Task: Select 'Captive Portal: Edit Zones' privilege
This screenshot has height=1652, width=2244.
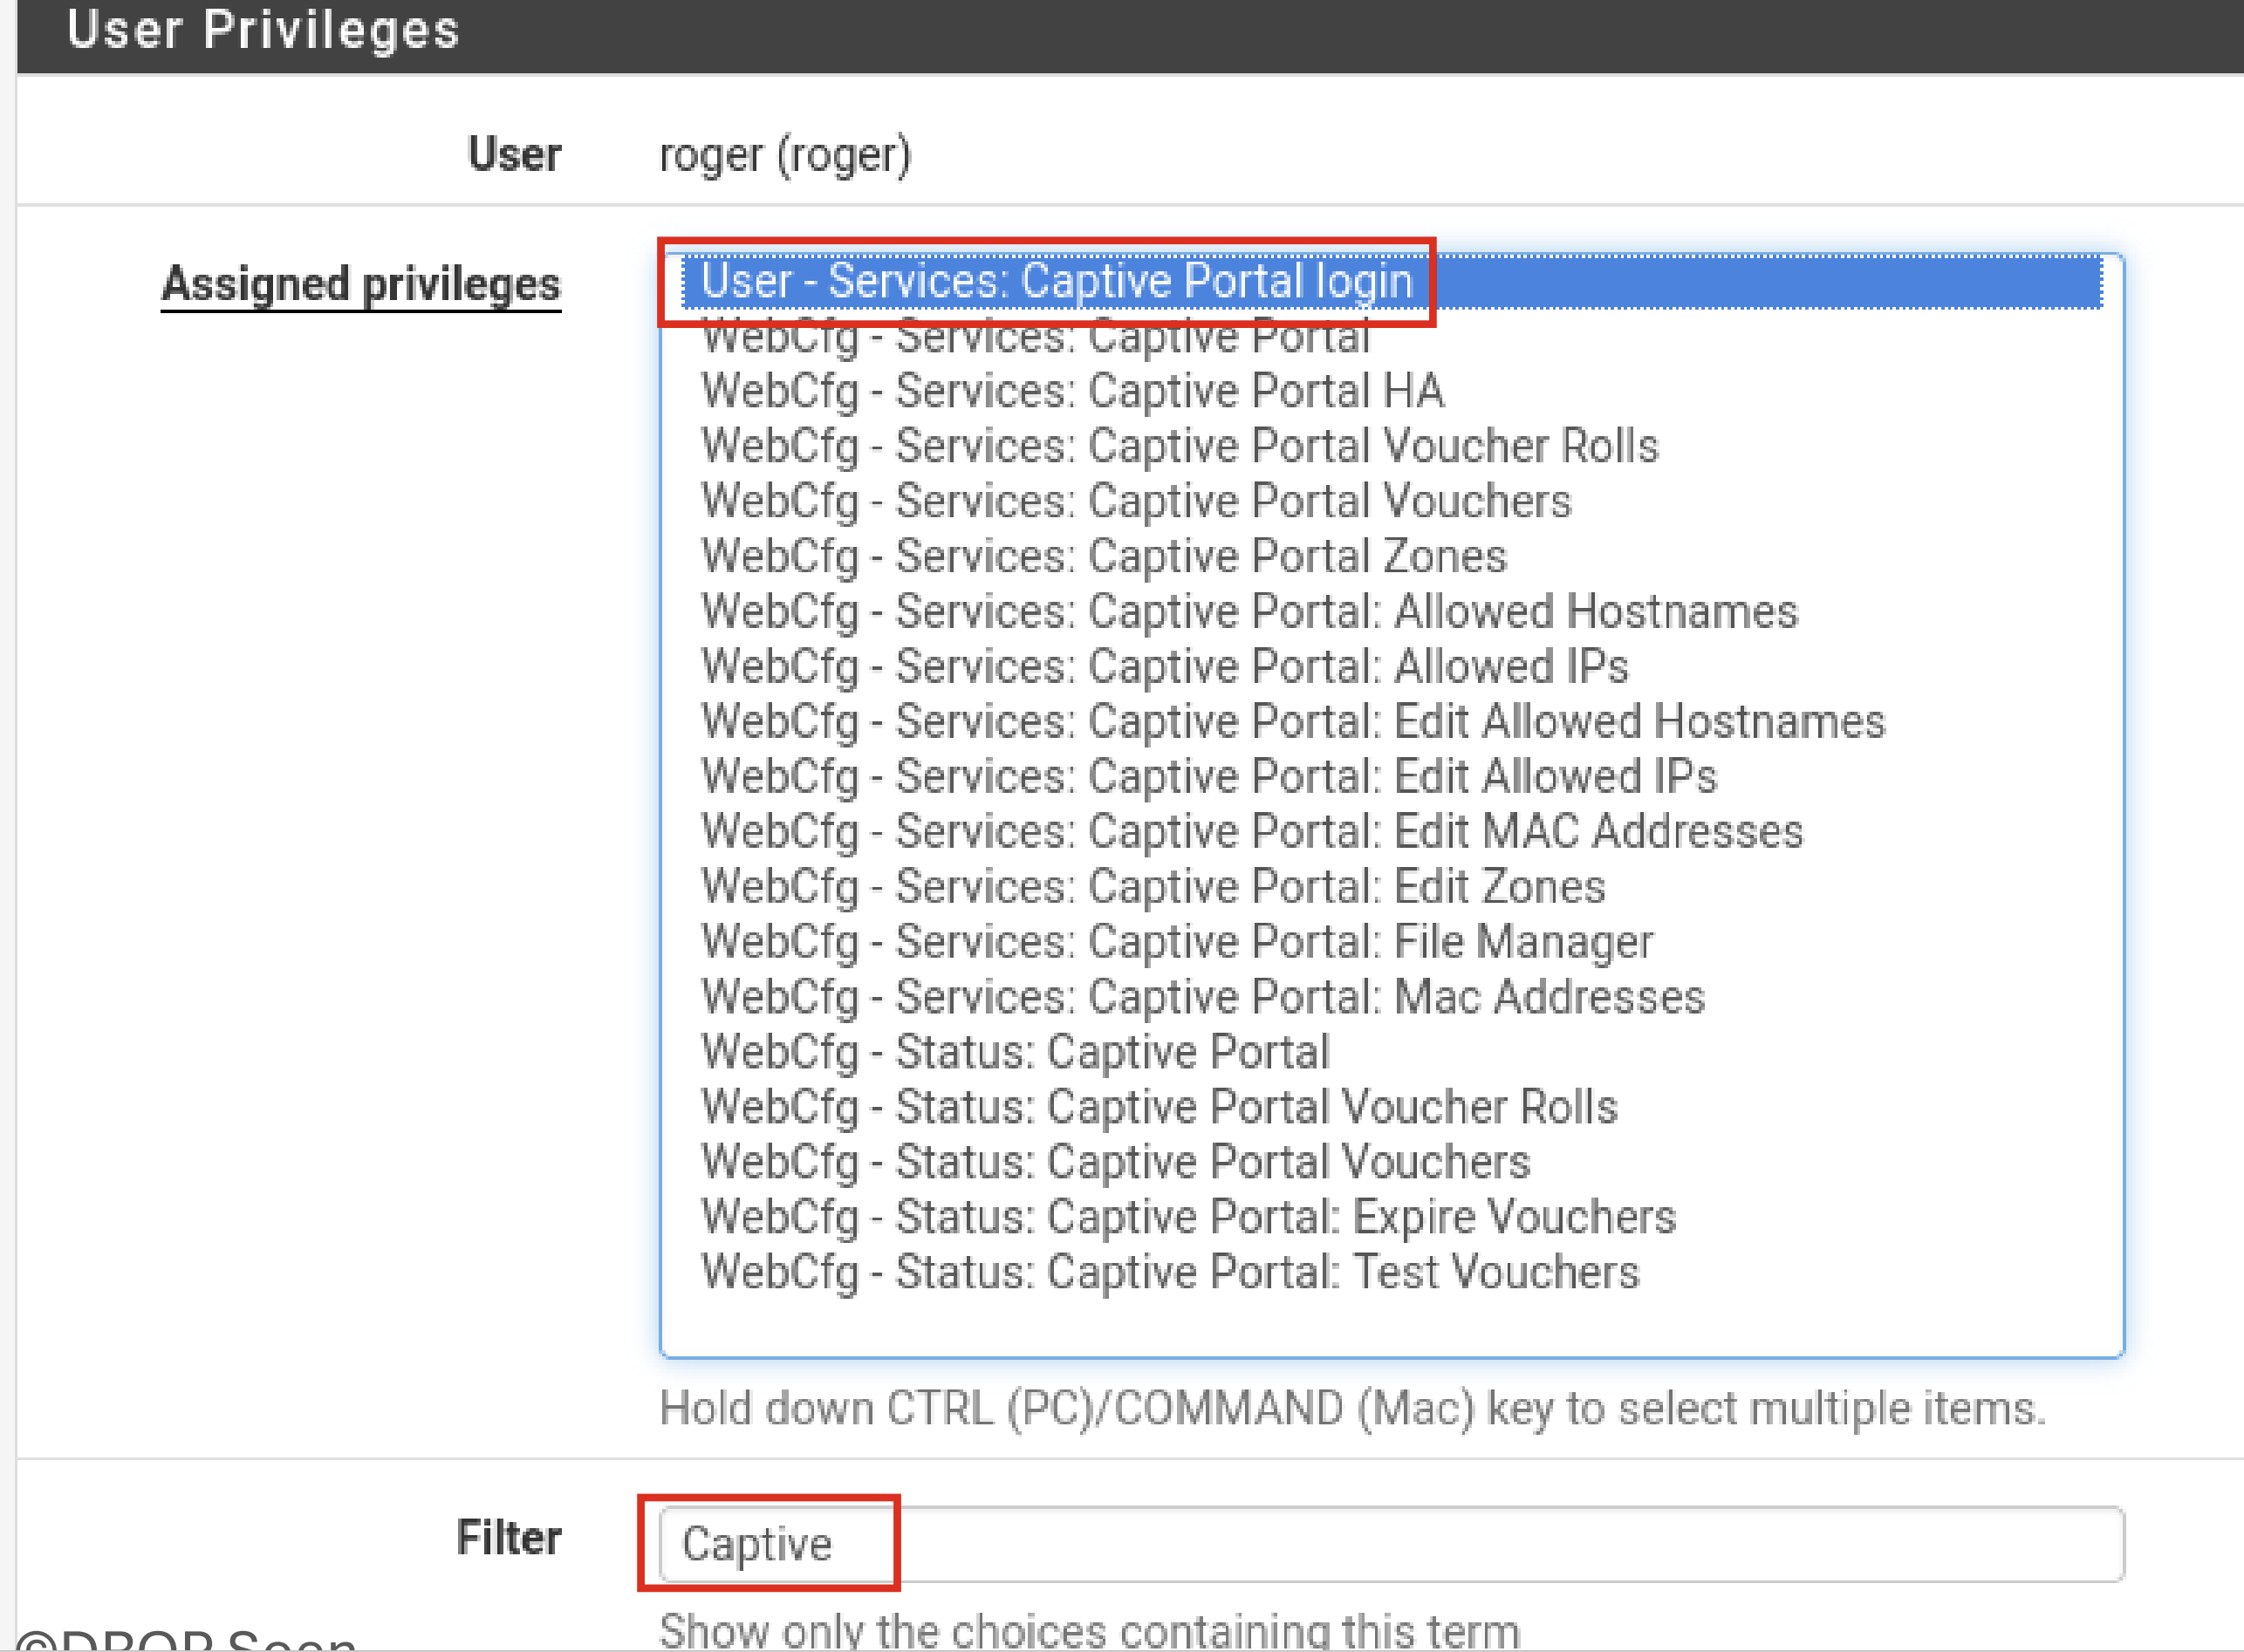Action: tap(1152, 886)
